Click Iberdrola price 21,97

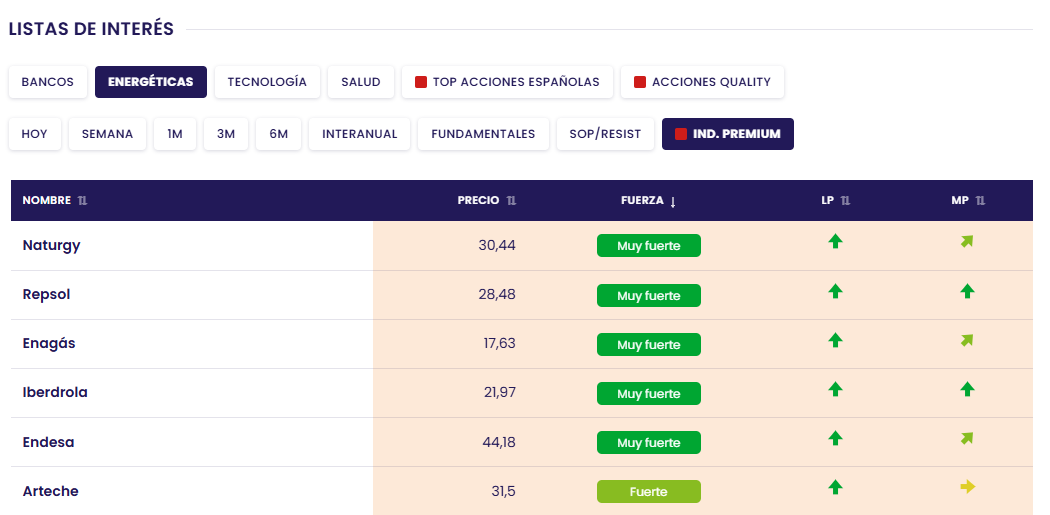pyautogui.click(x=500, y=392)
